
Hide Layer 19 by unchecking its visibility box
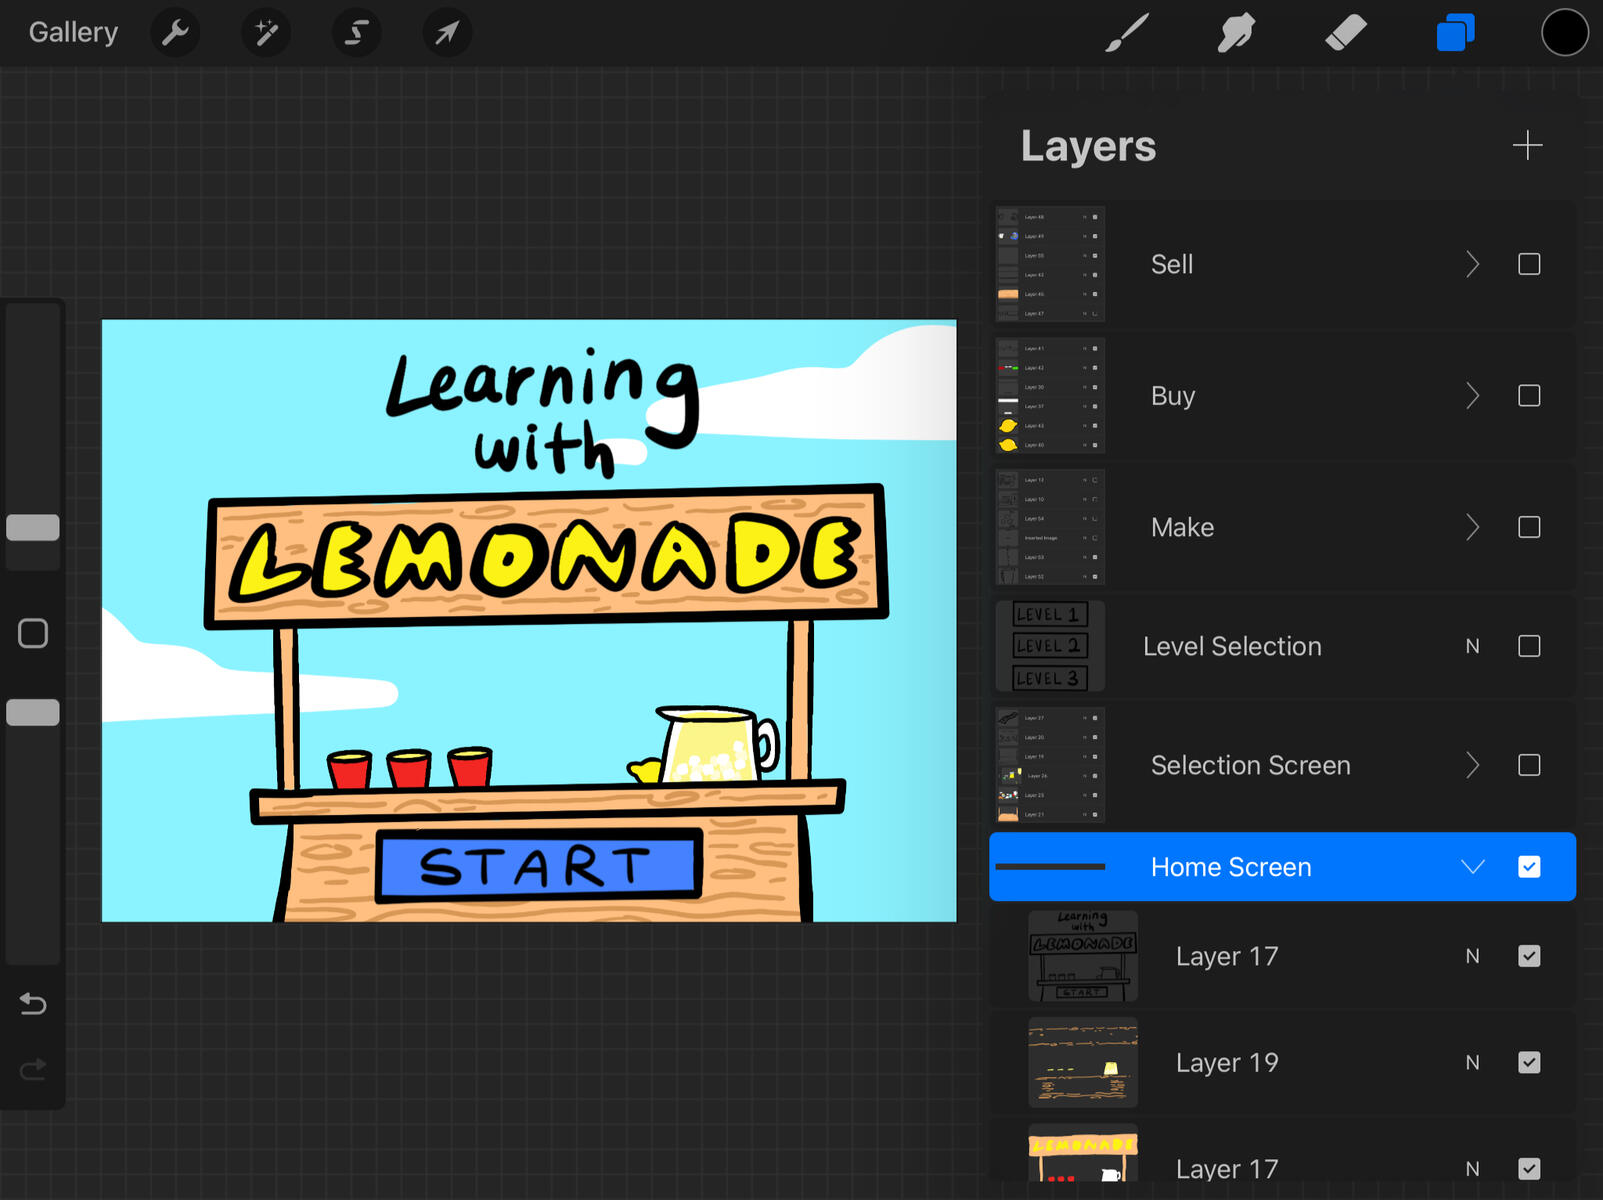tap(1528, 1062)
